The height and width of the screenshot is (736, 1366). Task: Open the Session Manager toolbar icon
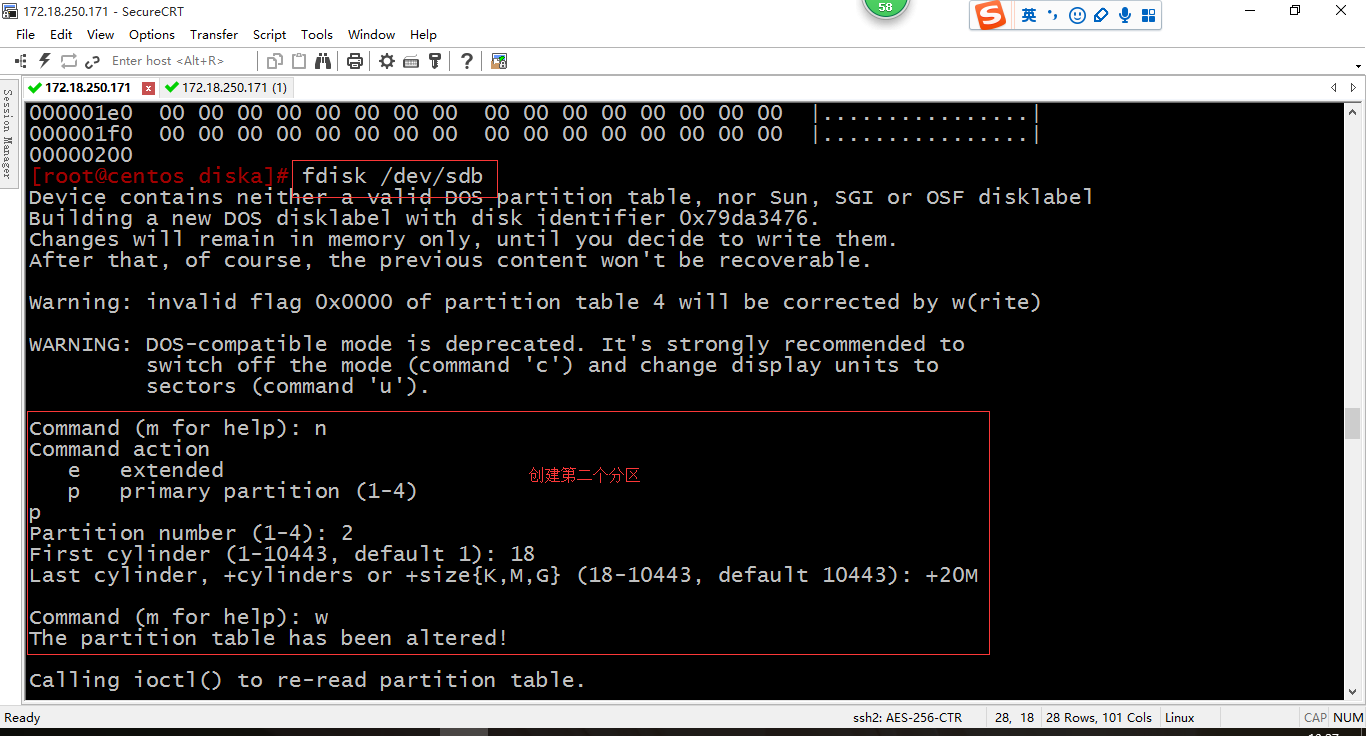pyautogui.click(x=20, y=61)
